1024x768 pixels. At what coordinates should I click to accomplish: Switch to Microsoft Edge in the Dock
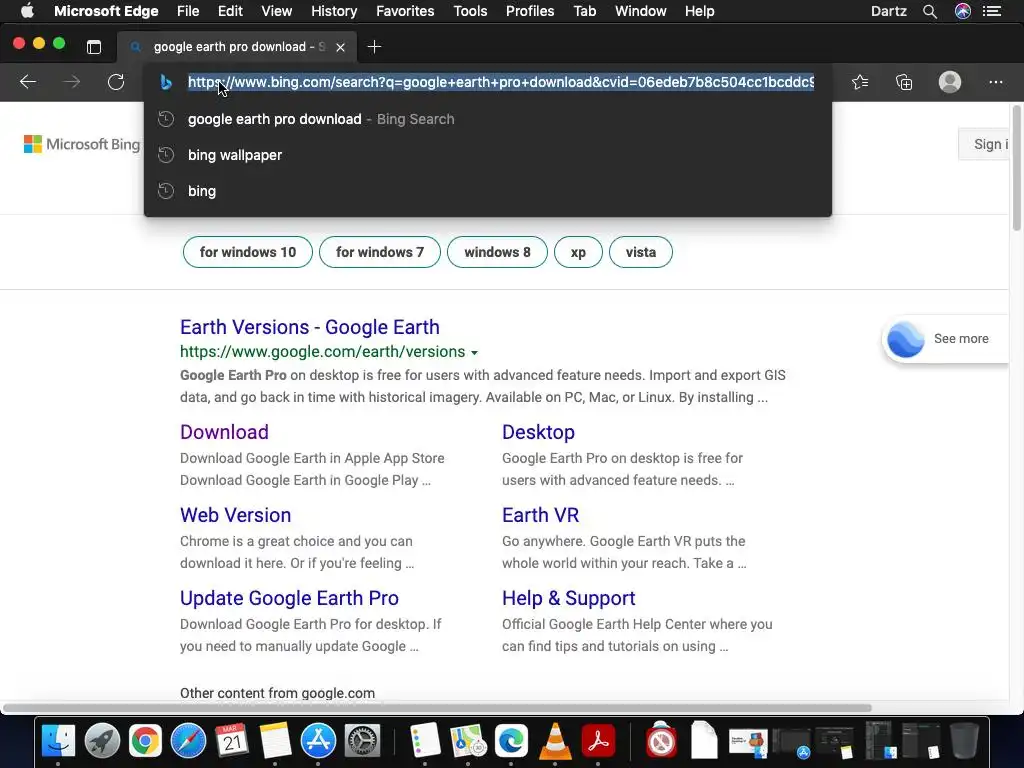(511, 741)
